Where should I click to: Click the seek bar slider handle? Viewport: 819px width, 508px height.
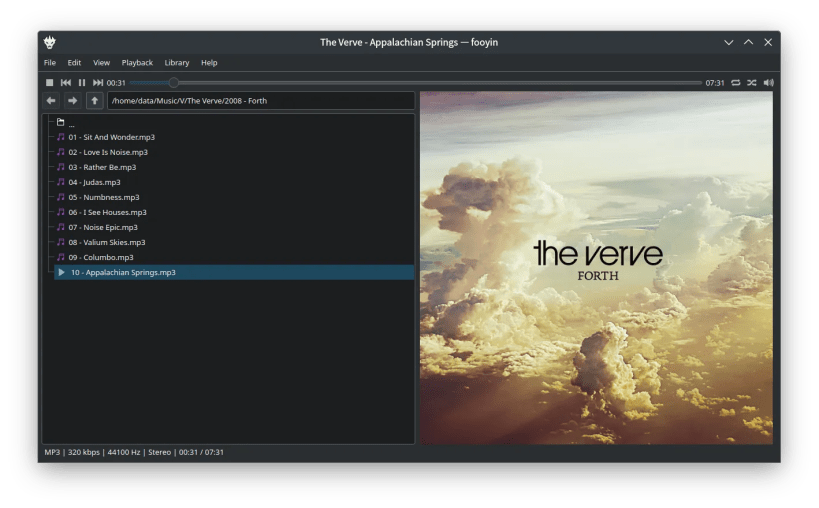(173, 82)
